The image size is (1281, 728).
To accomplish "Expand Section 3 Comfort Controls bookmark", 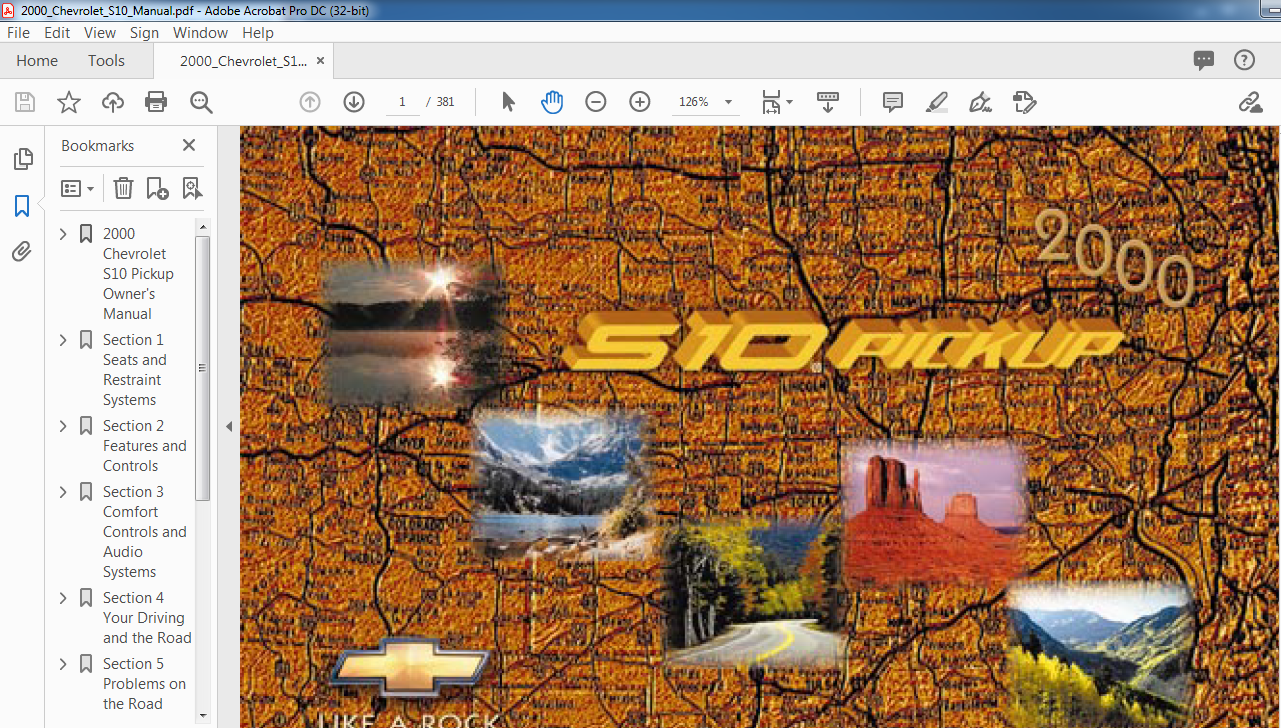I will point(63,491).
